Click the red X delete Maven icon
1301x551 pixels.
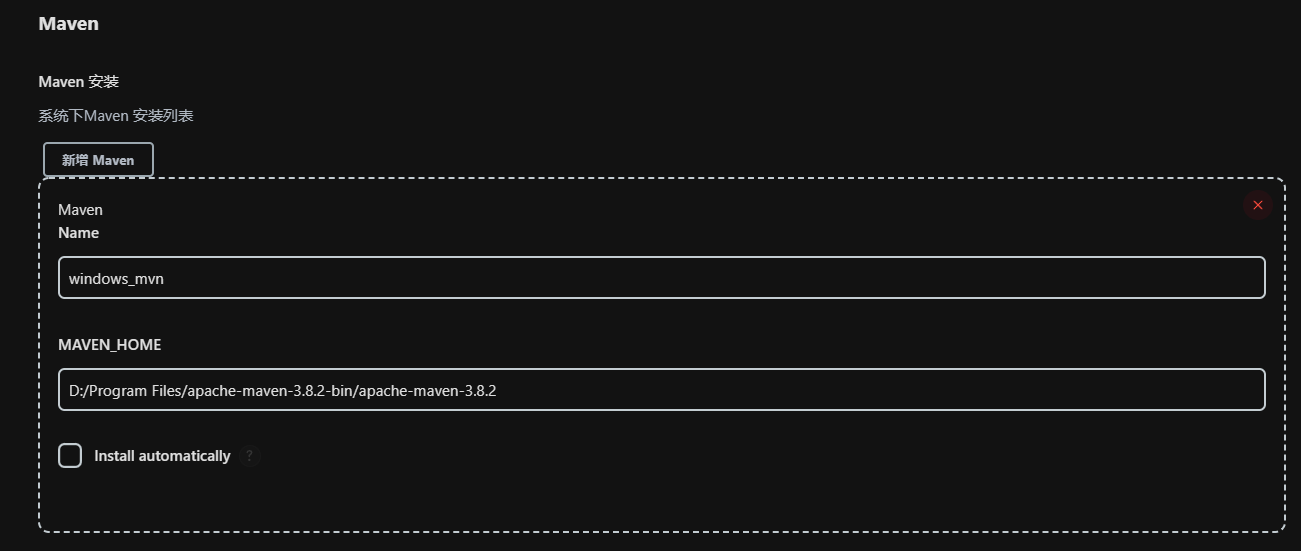[x=1257, y=205]
